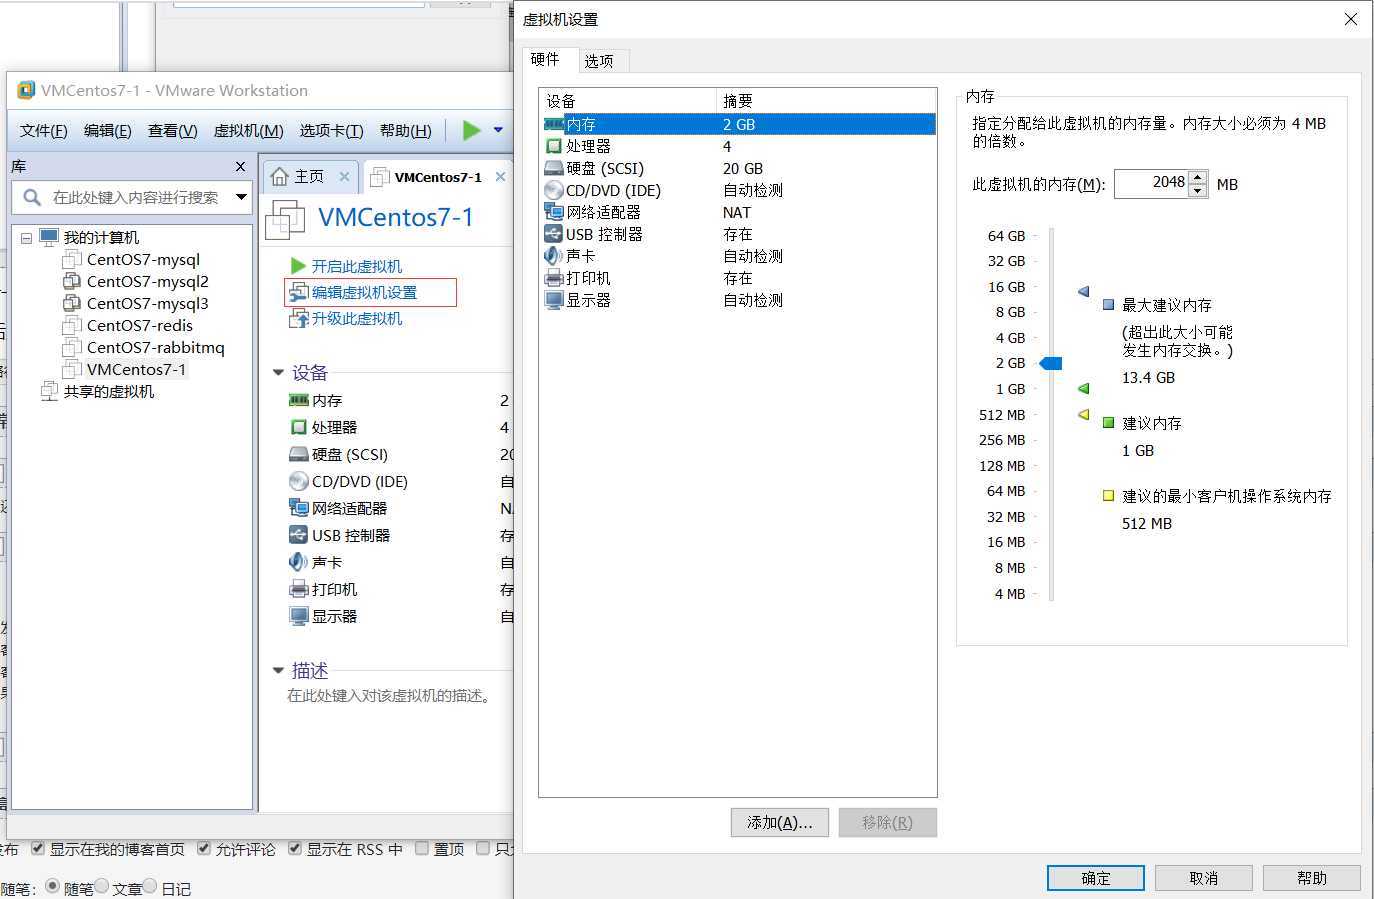Viewport: 1374px width, 899px height.
Task: Open power button dropdown arrow
Action: click(x=499, y=130)
